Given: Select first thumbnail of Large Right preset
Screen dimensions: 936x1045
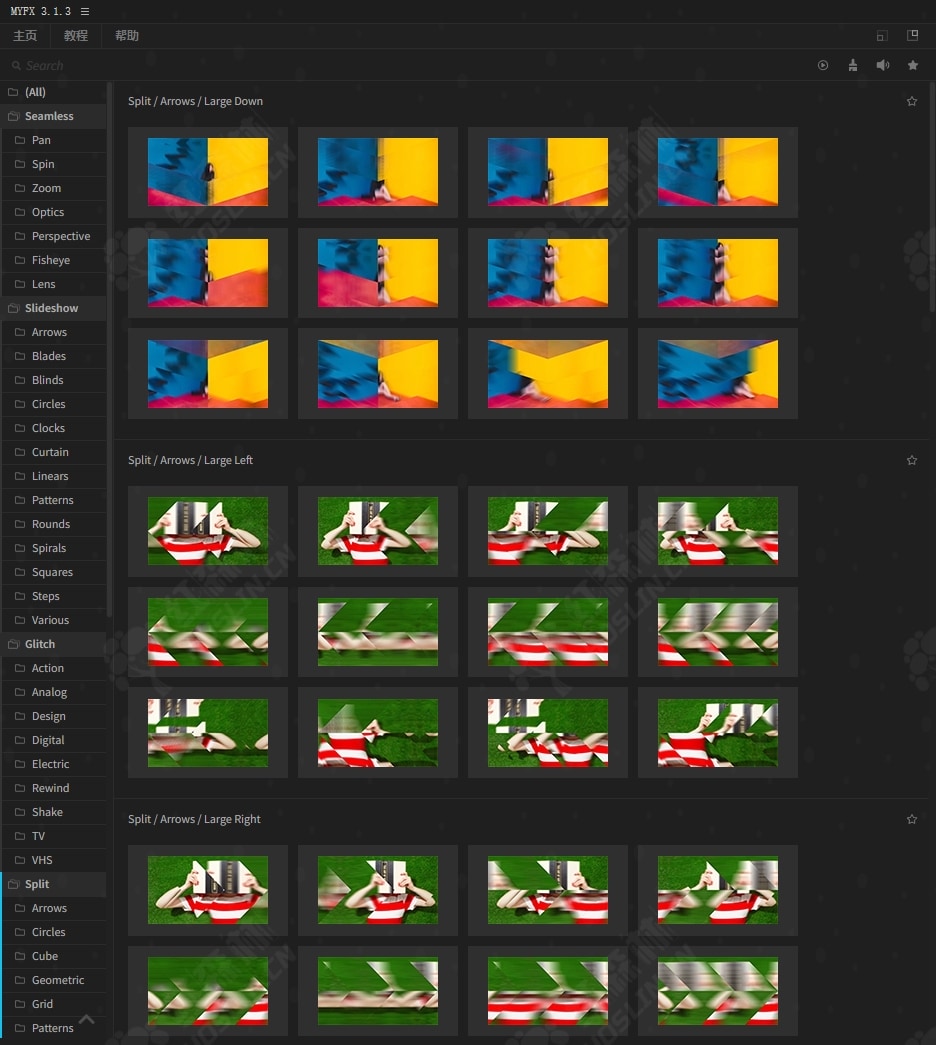Looking at the screenshot, I should click(208, 890).
